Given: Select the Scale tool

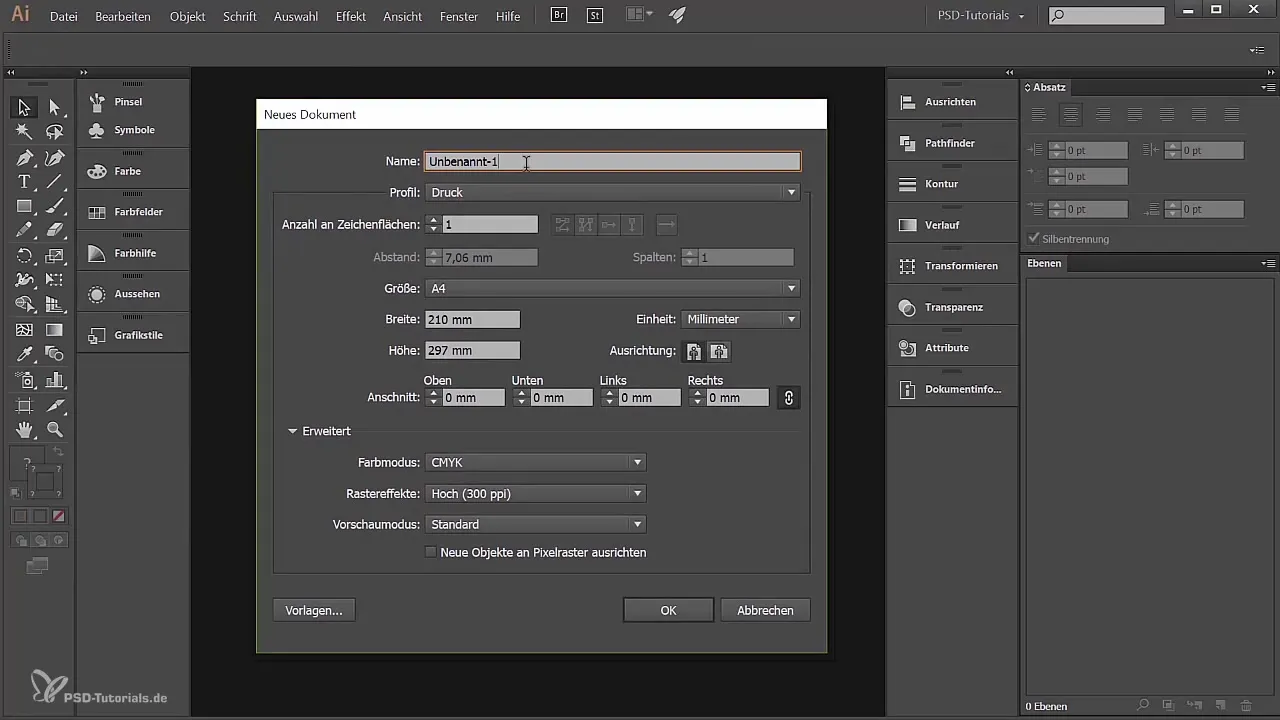Looking at the screenshot, I should pyautogui.click(x=55, y=256).
